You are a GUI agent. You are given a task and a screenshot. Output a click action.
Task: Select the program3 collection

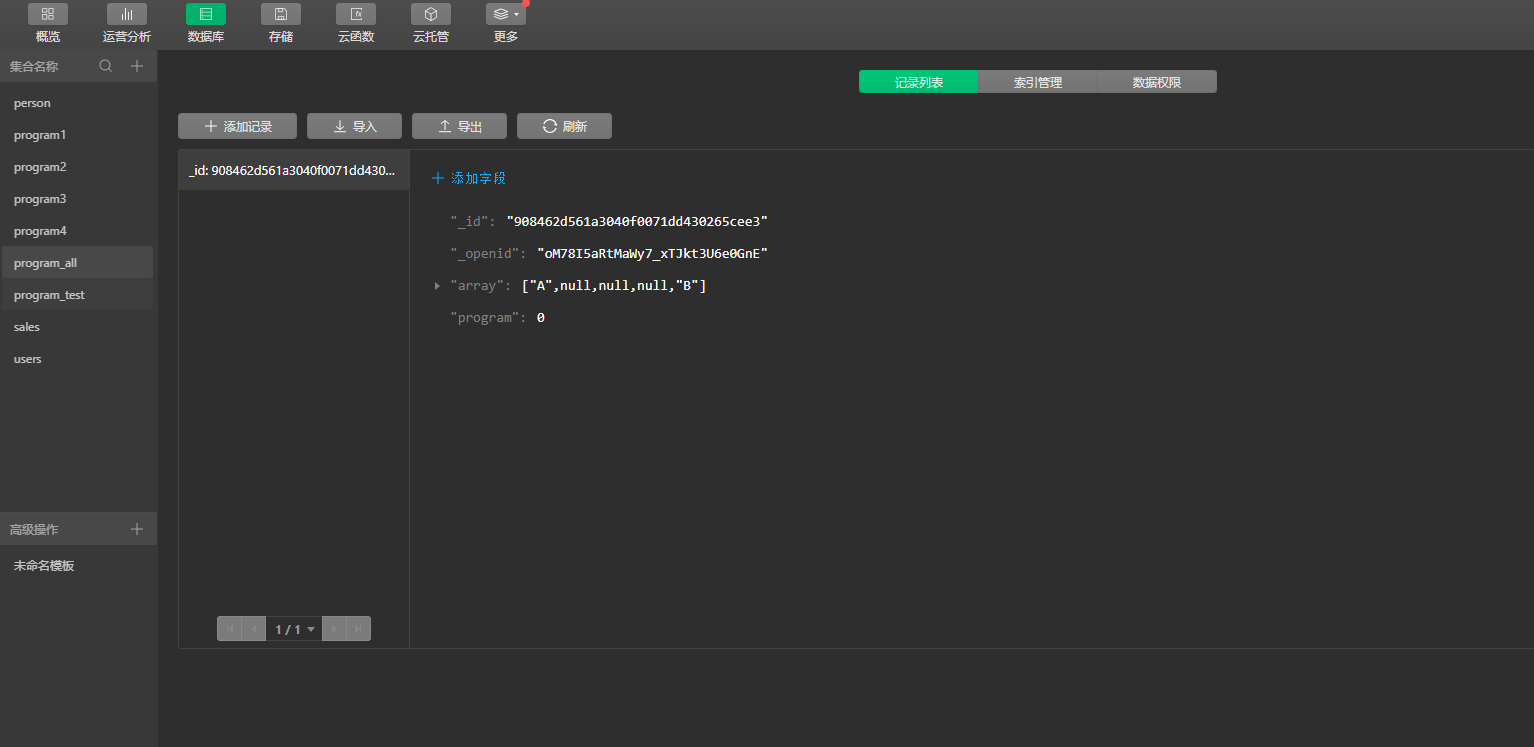coord(77,199)
